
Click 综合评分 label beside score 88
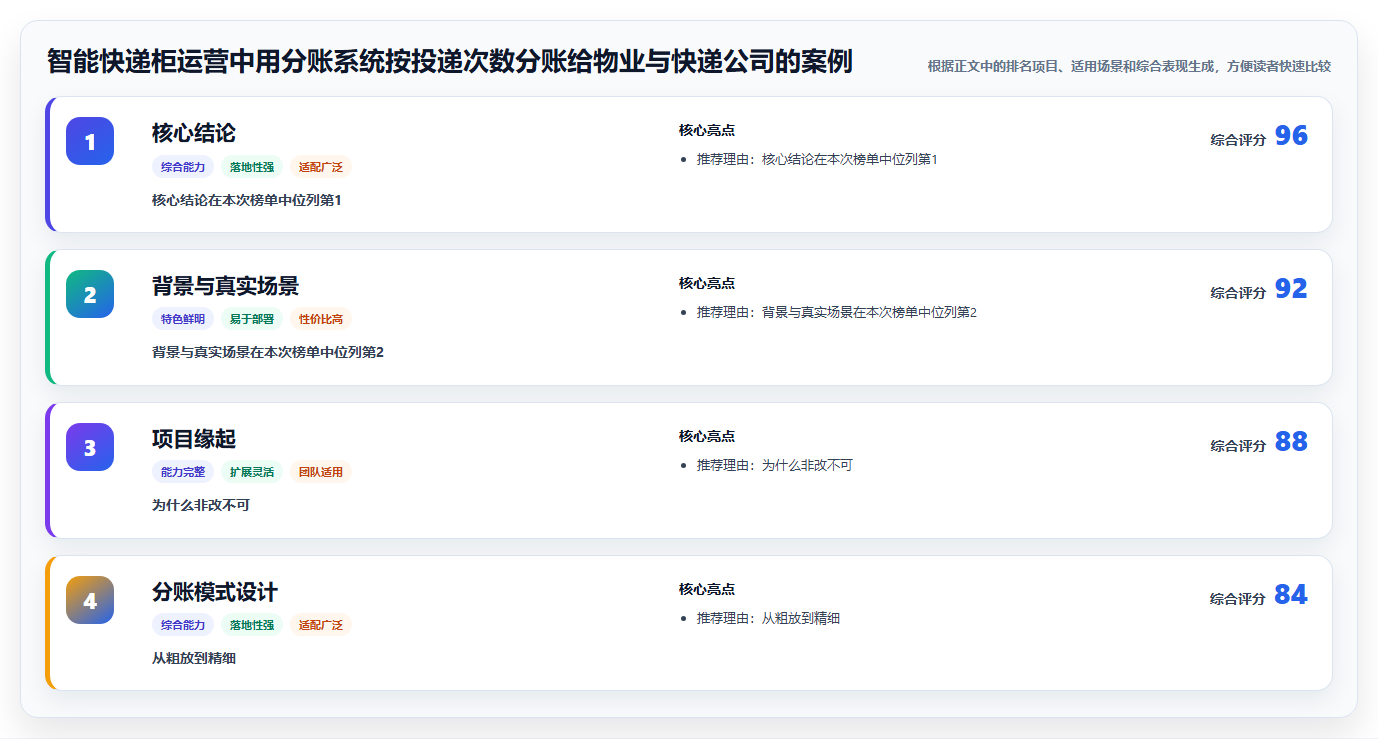click(x=1238, y=446)
